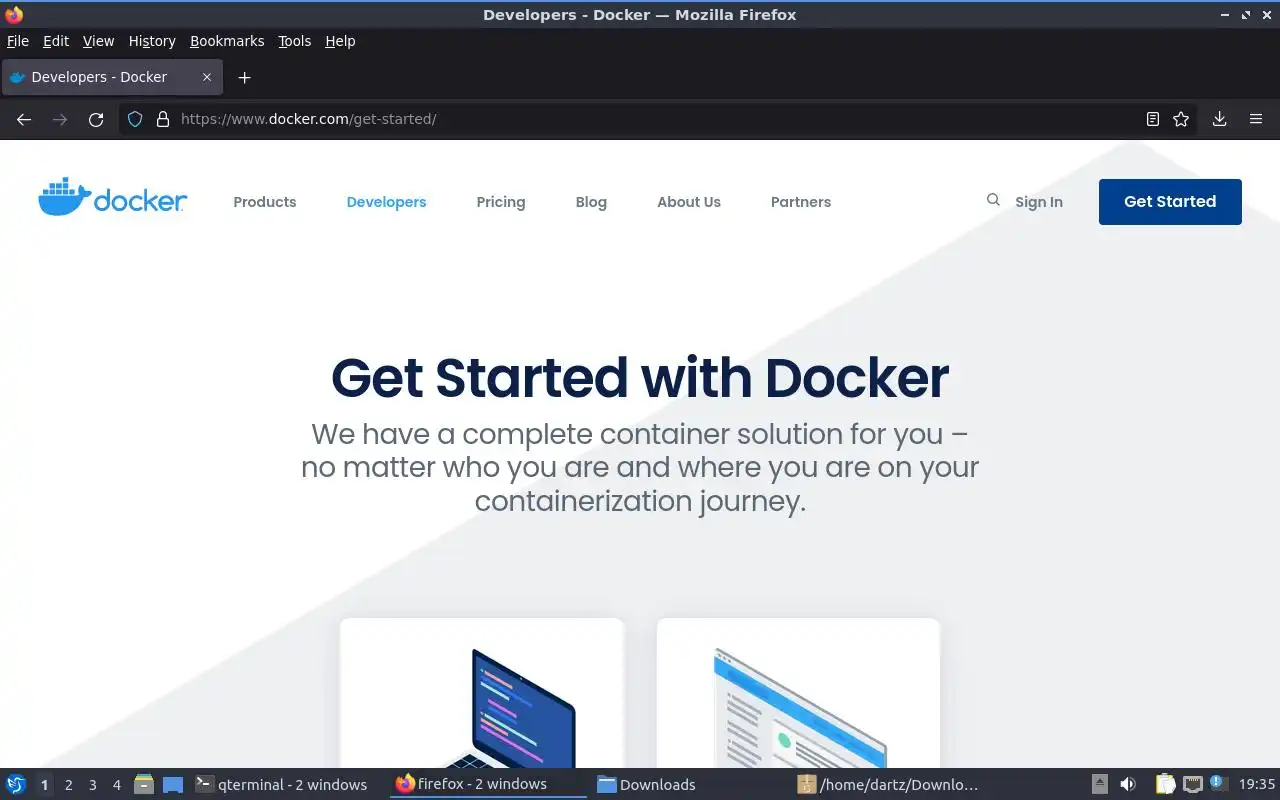Open the Products navigation link
1280x800 pixels.
click(x=265, y=202)
